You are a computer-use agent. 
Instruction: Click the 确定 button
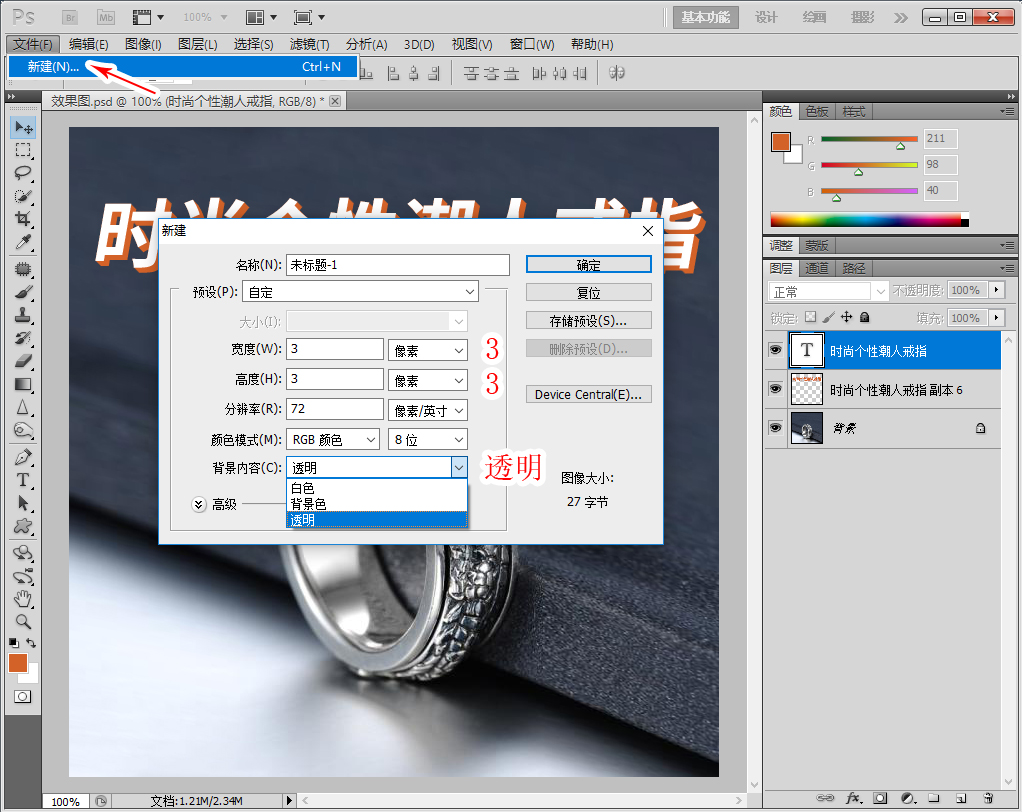(x=588, y=265)
